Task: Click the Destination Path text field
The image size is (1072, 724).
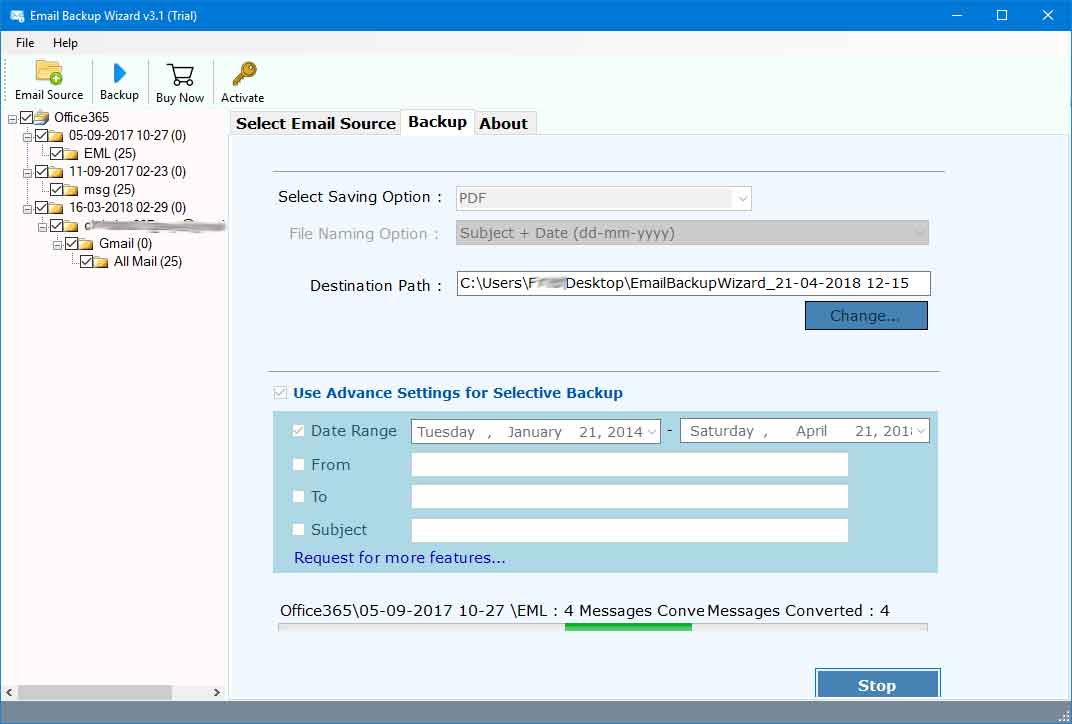Action: 693,284
